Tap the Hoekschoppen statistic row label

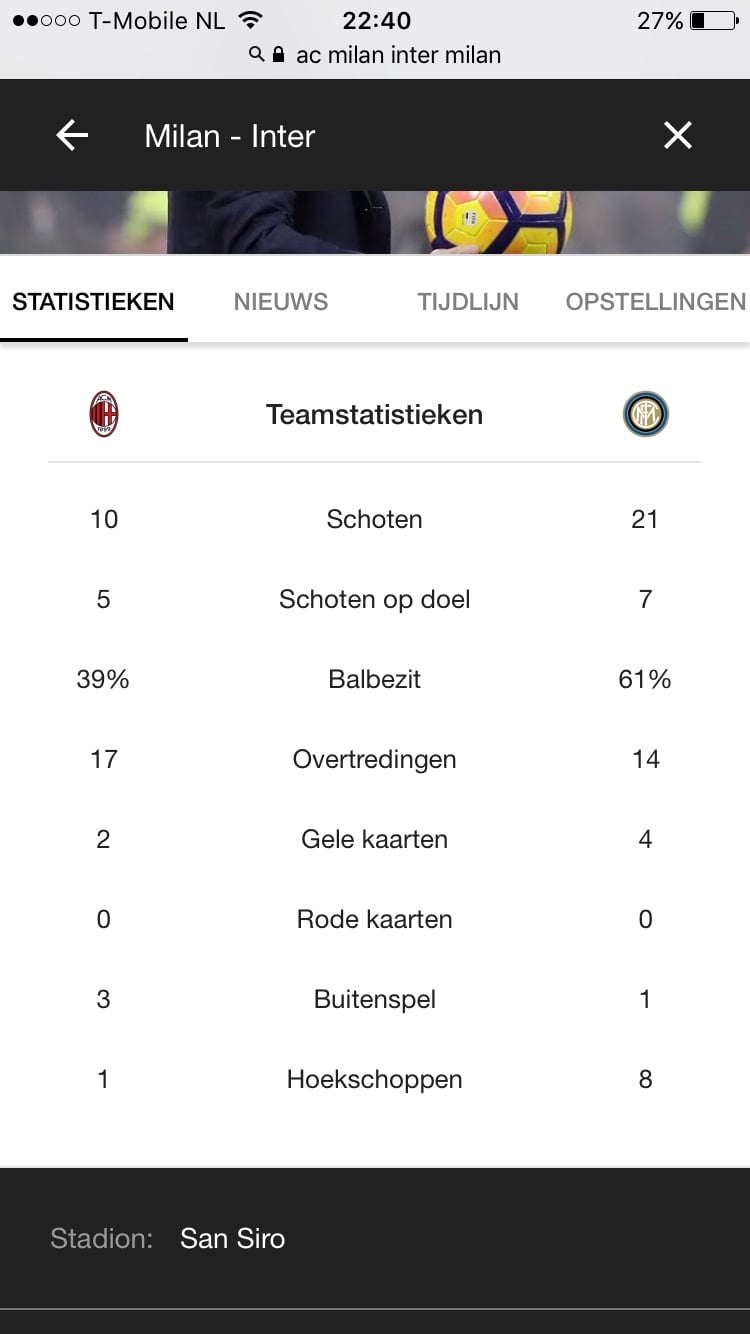tap(374, 1080)
